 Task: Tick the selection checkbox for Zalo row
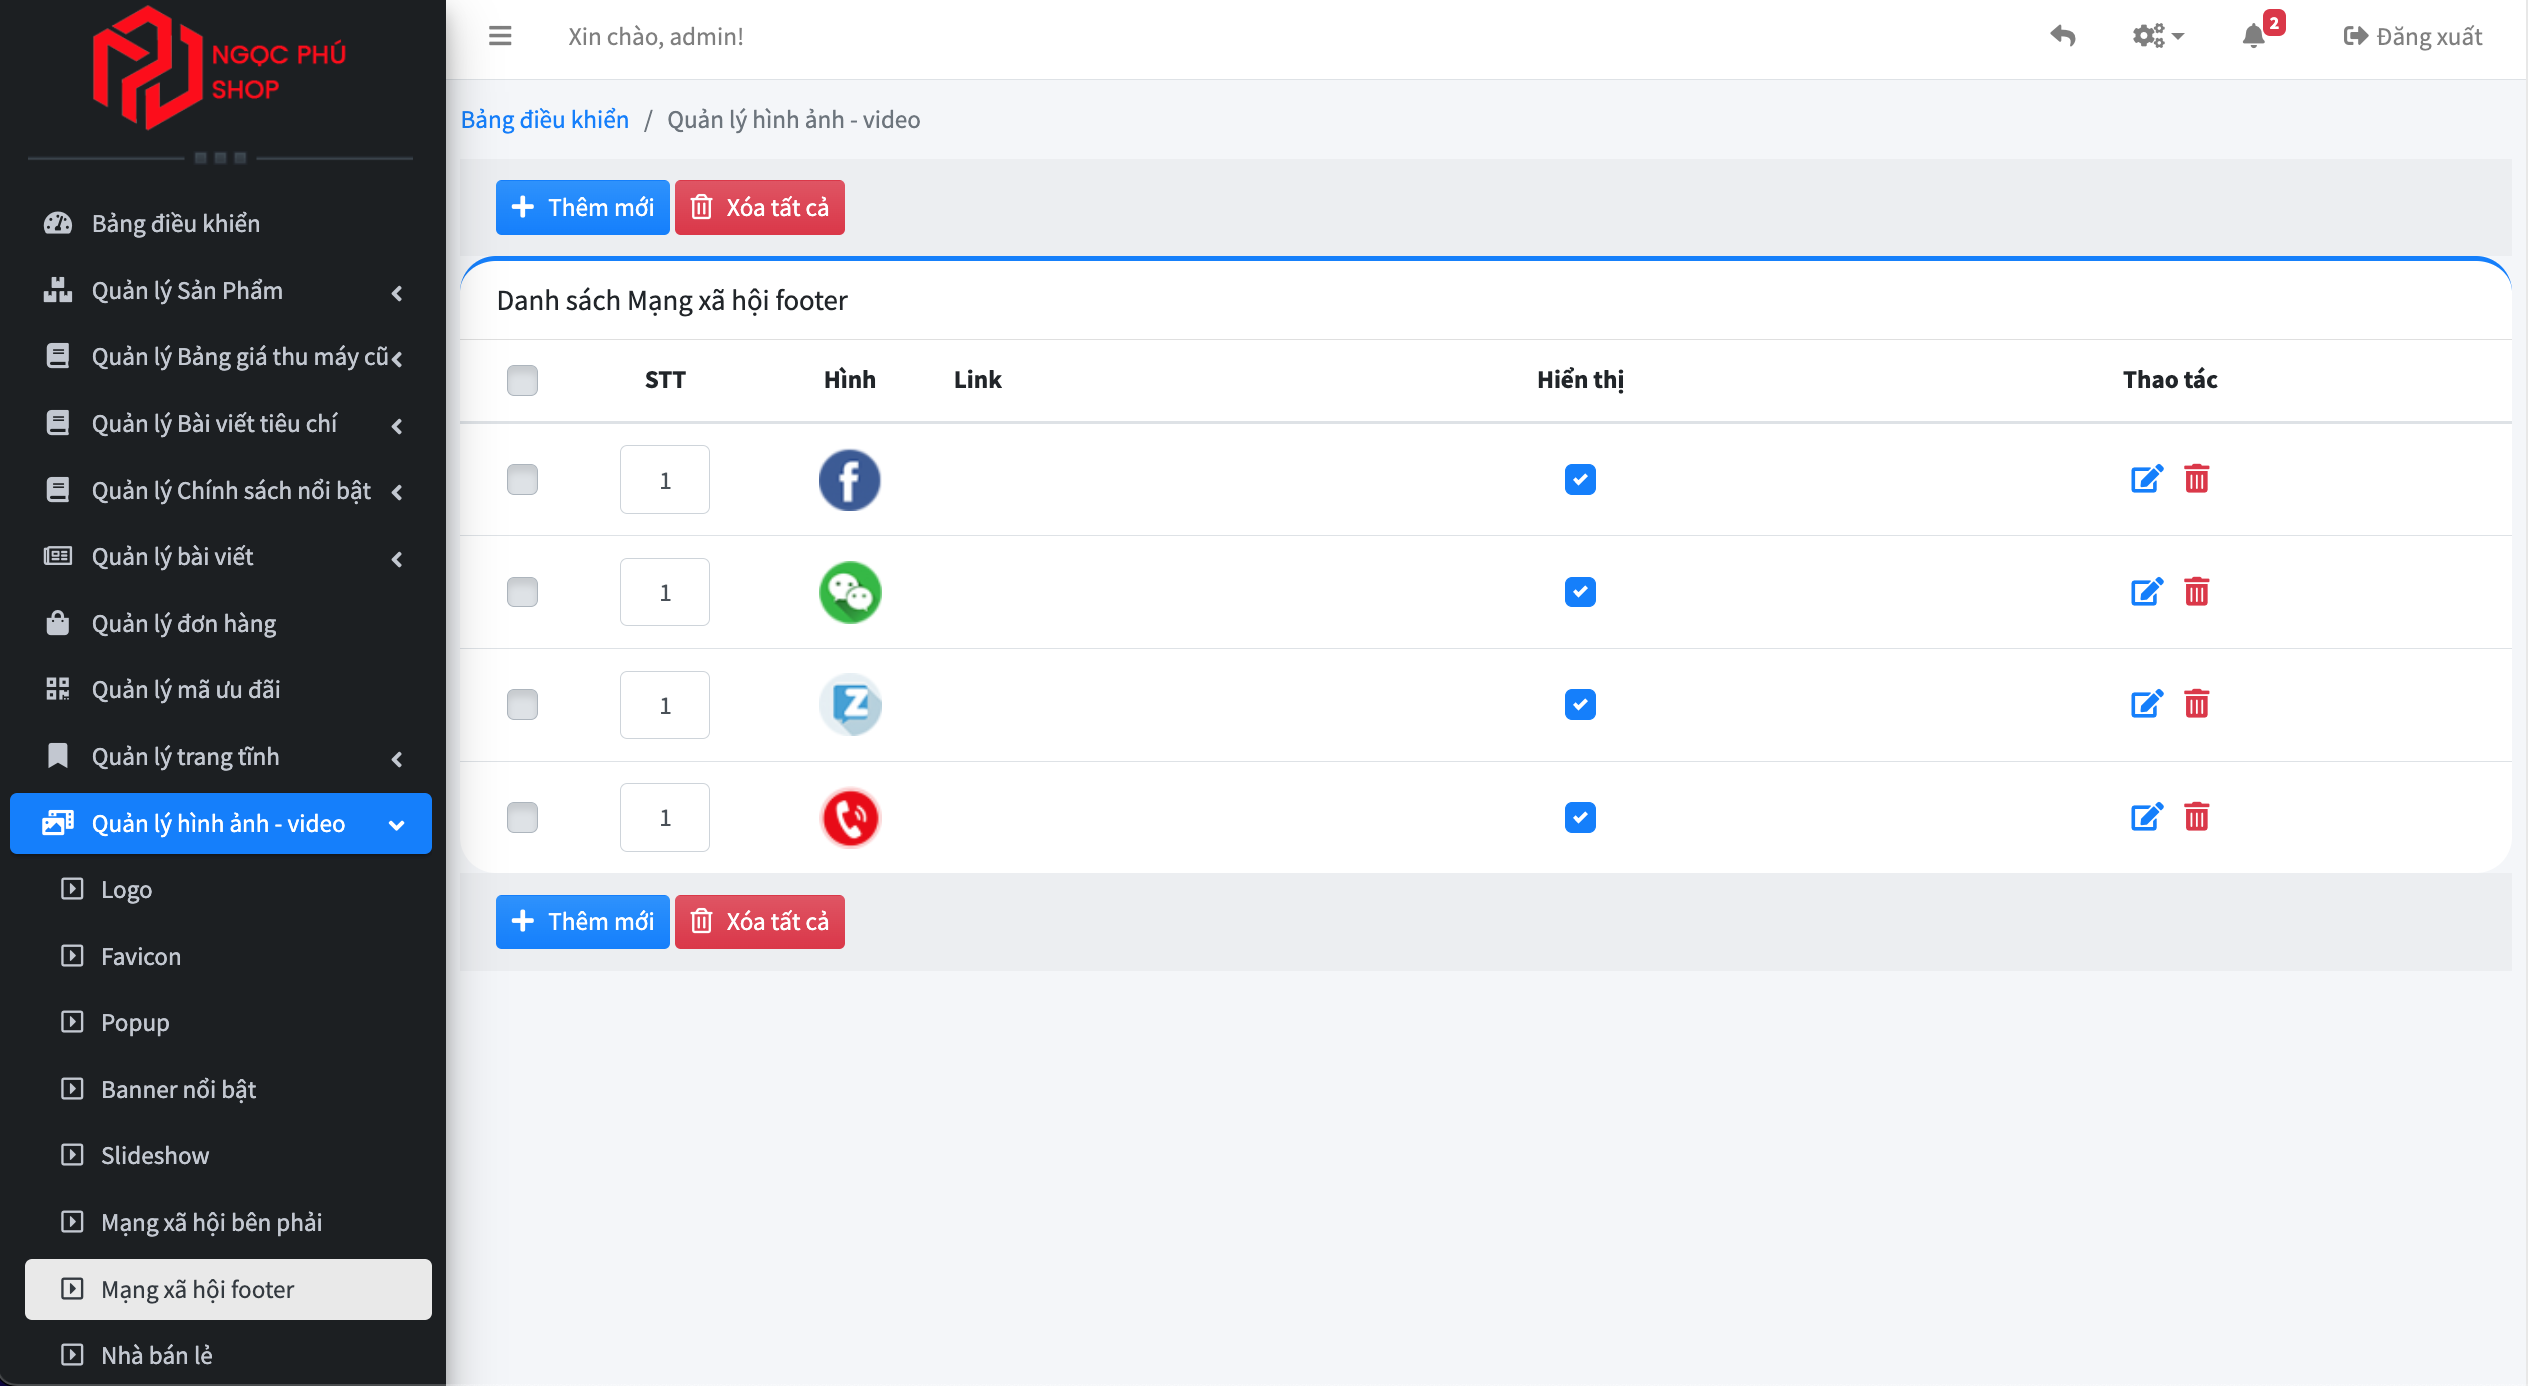[x=522, y=705]
